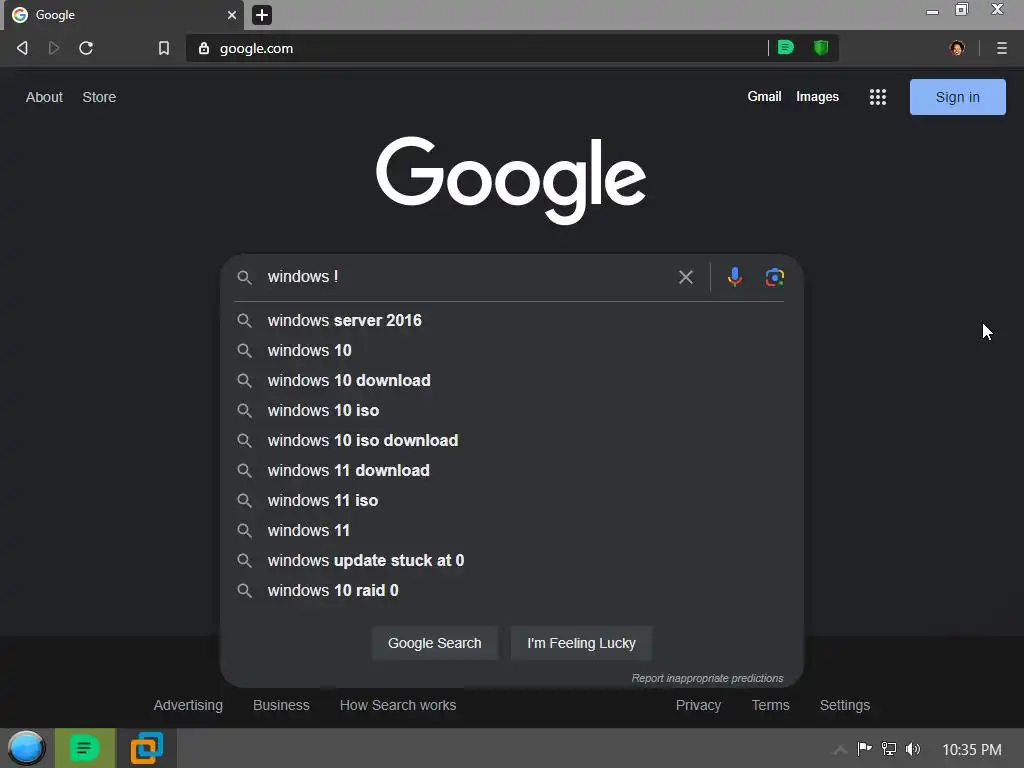
Task: Open the Privacy footer link
Action: coord(698,705)
